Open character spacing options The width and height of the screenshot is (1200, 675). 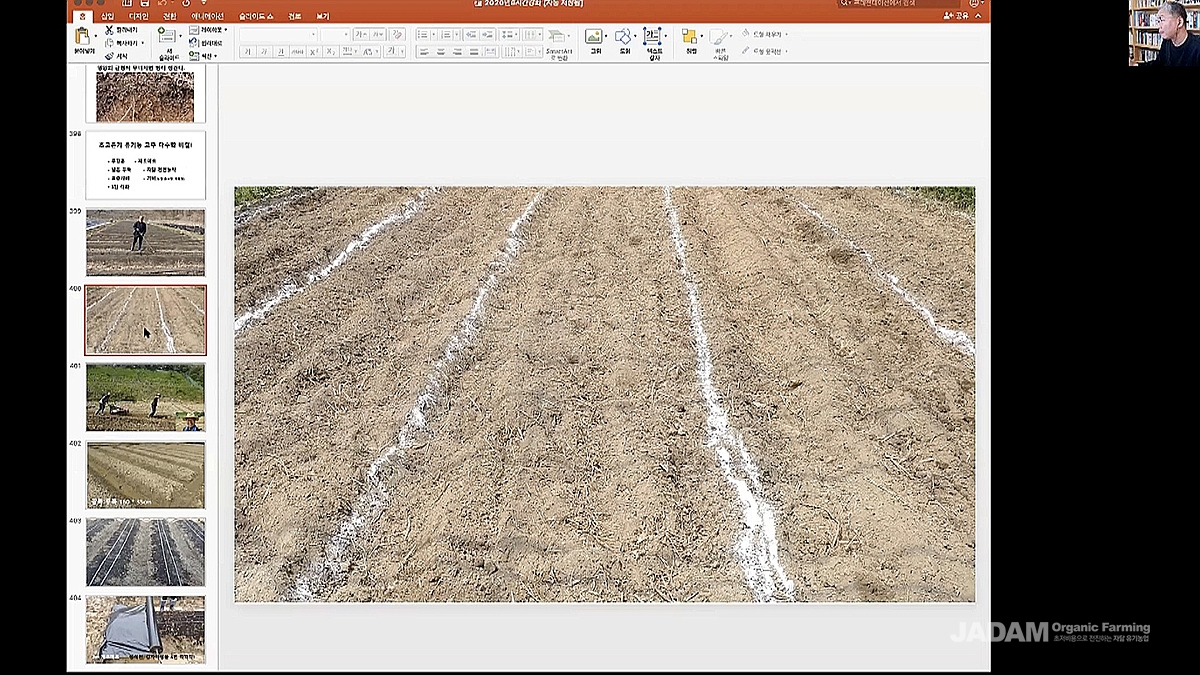tap(350, 51)
